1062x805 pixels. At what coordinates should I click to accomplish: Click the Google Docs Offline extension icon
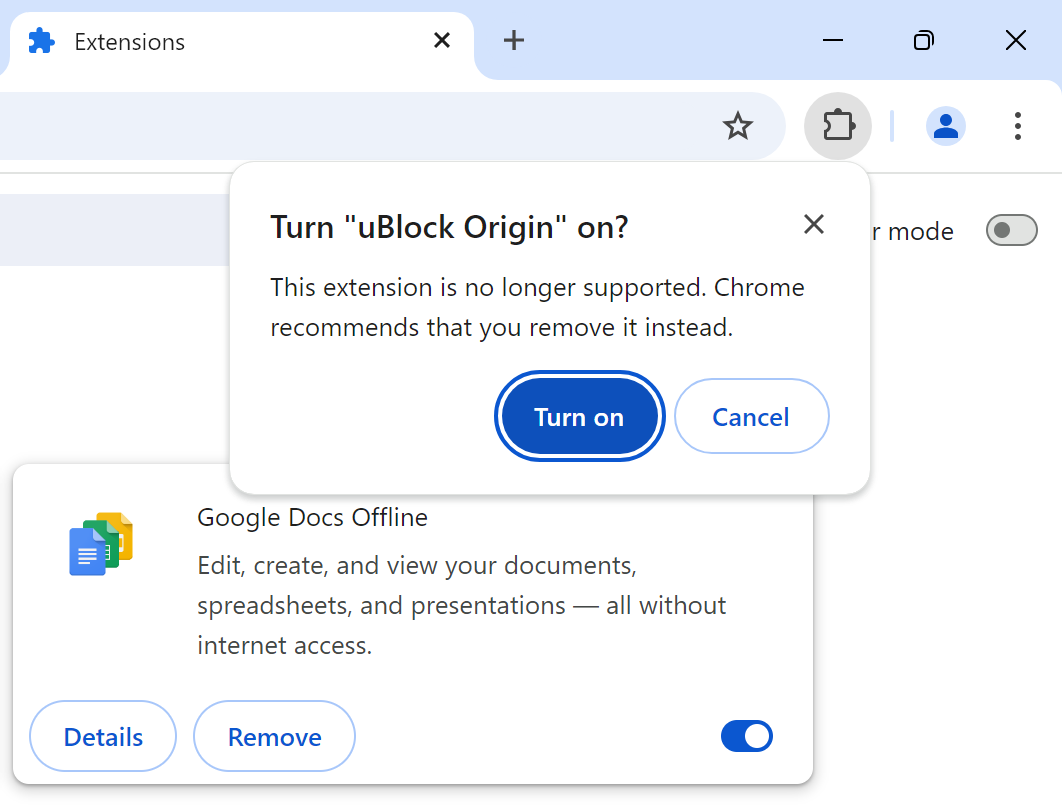tap(101, 545)
